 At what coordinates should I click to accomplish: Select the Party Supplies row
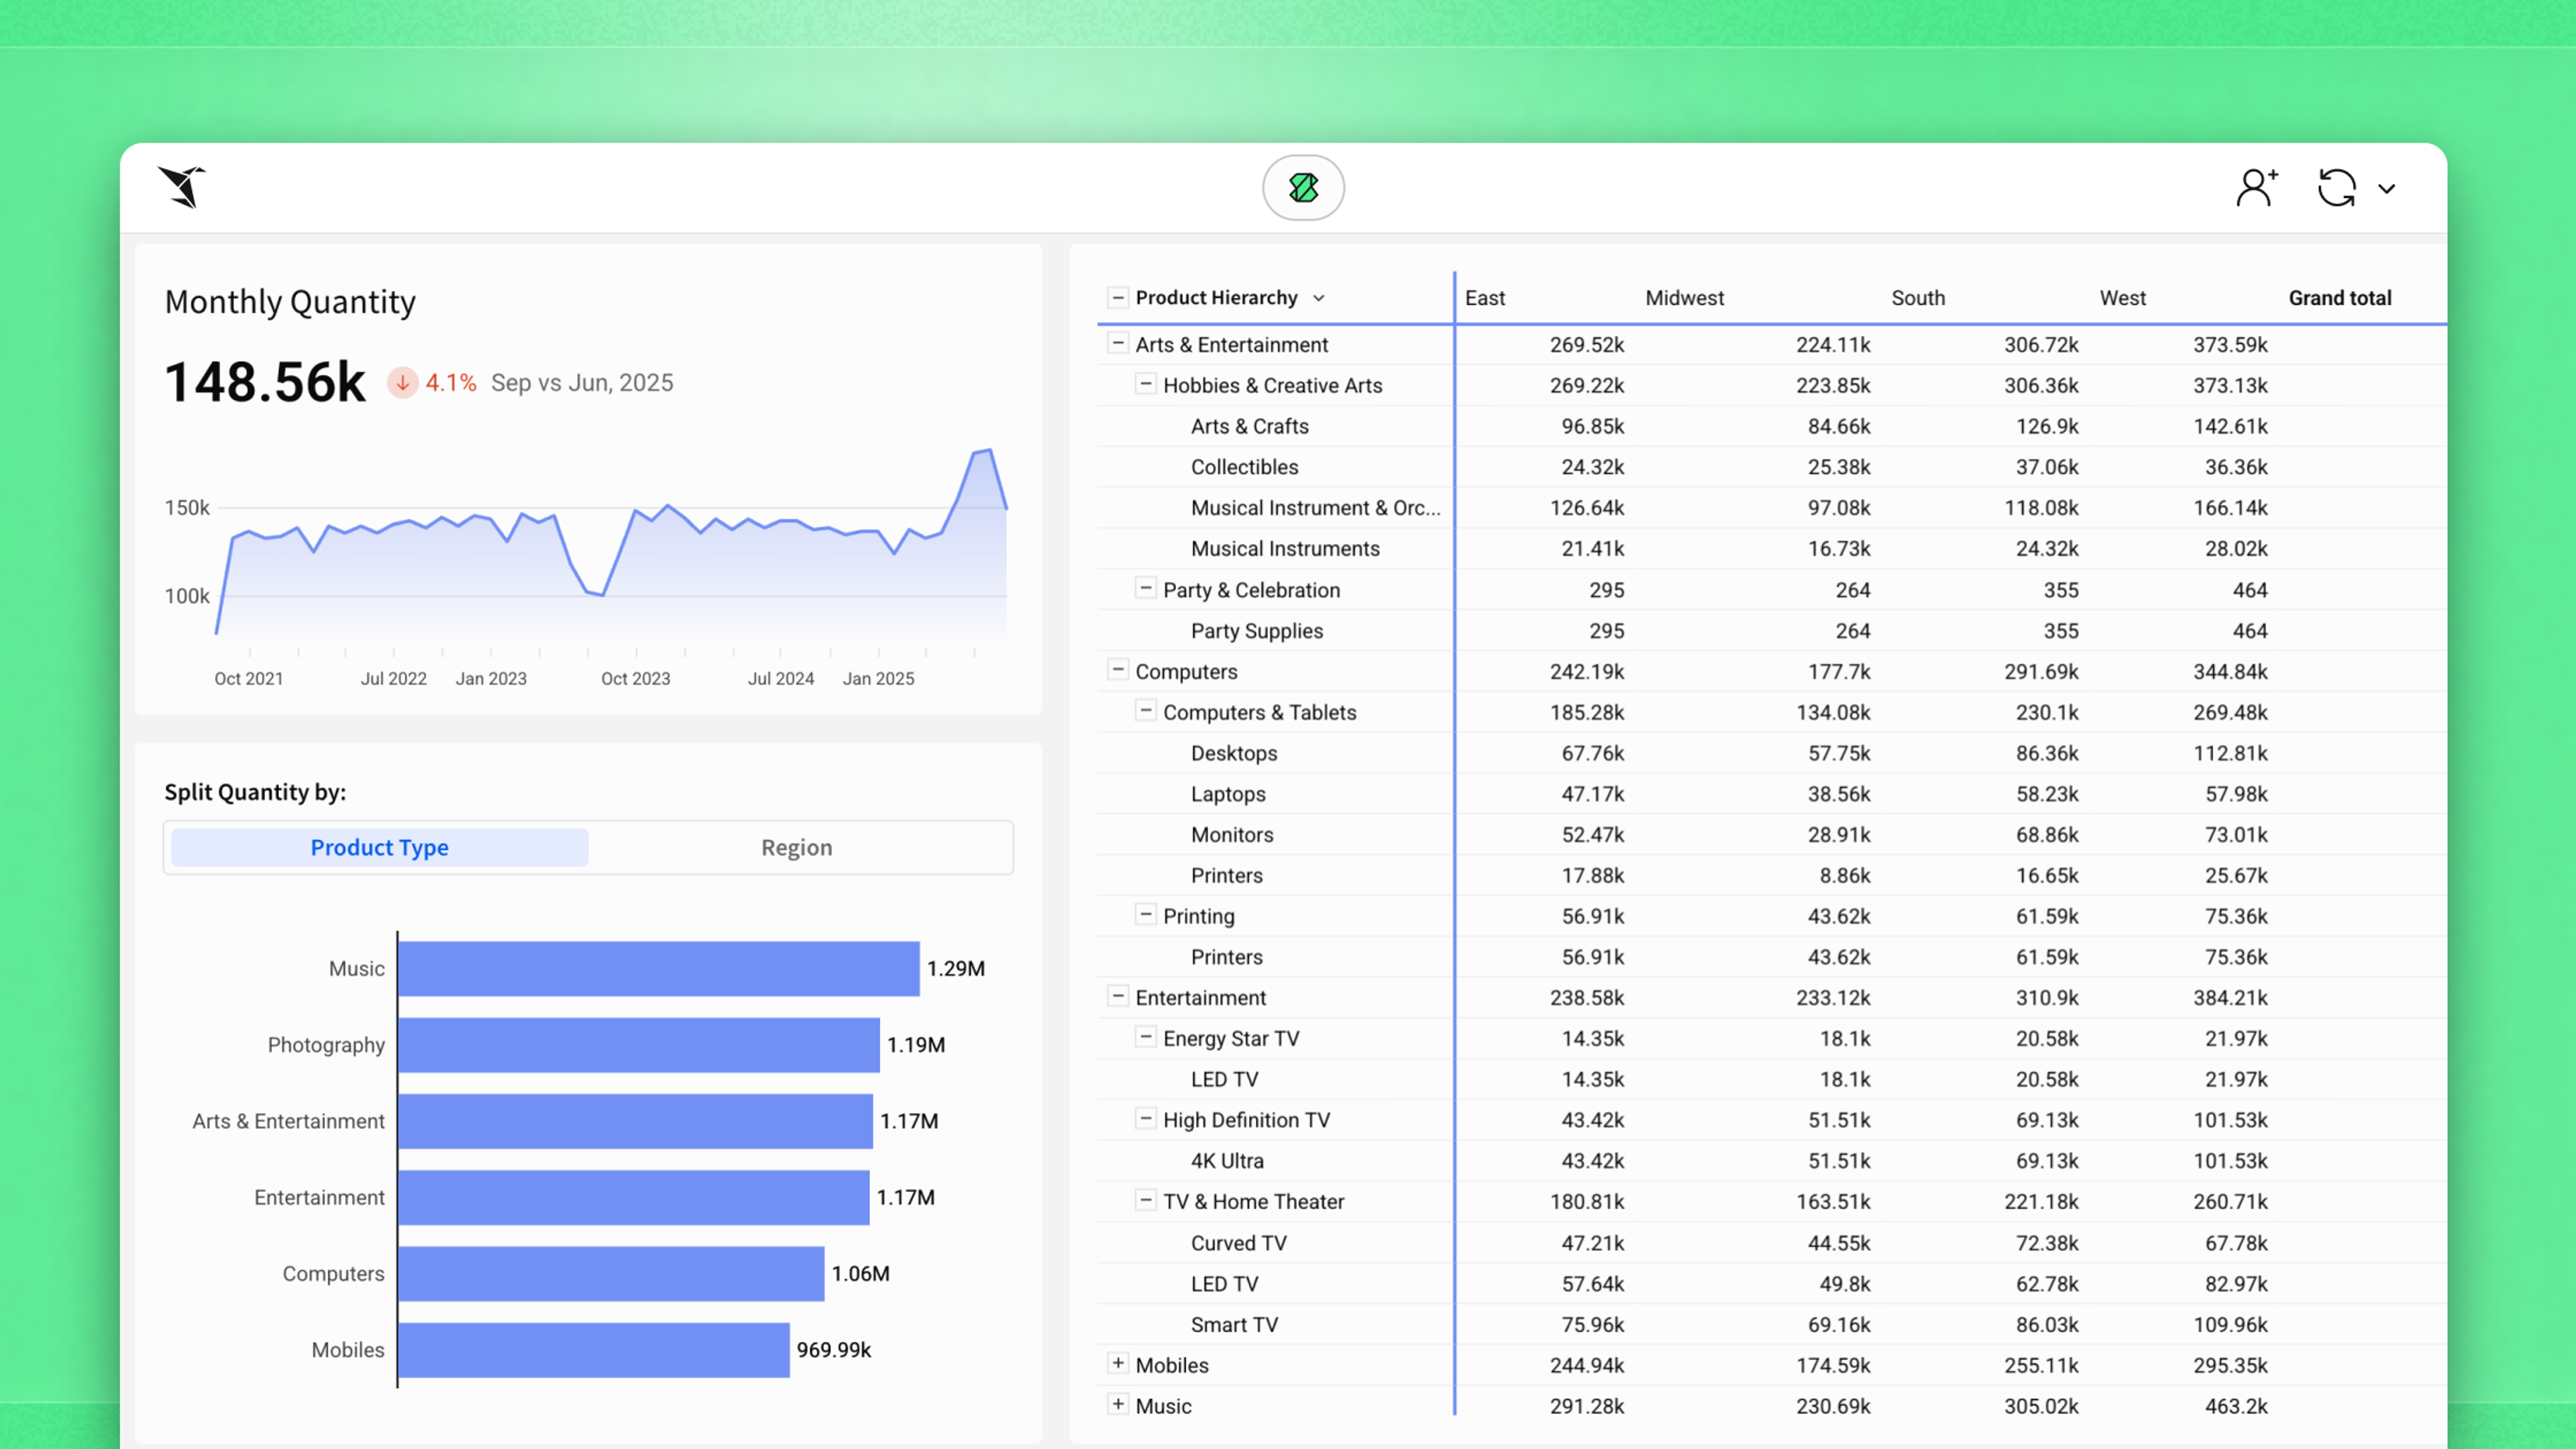point(1256,631)
